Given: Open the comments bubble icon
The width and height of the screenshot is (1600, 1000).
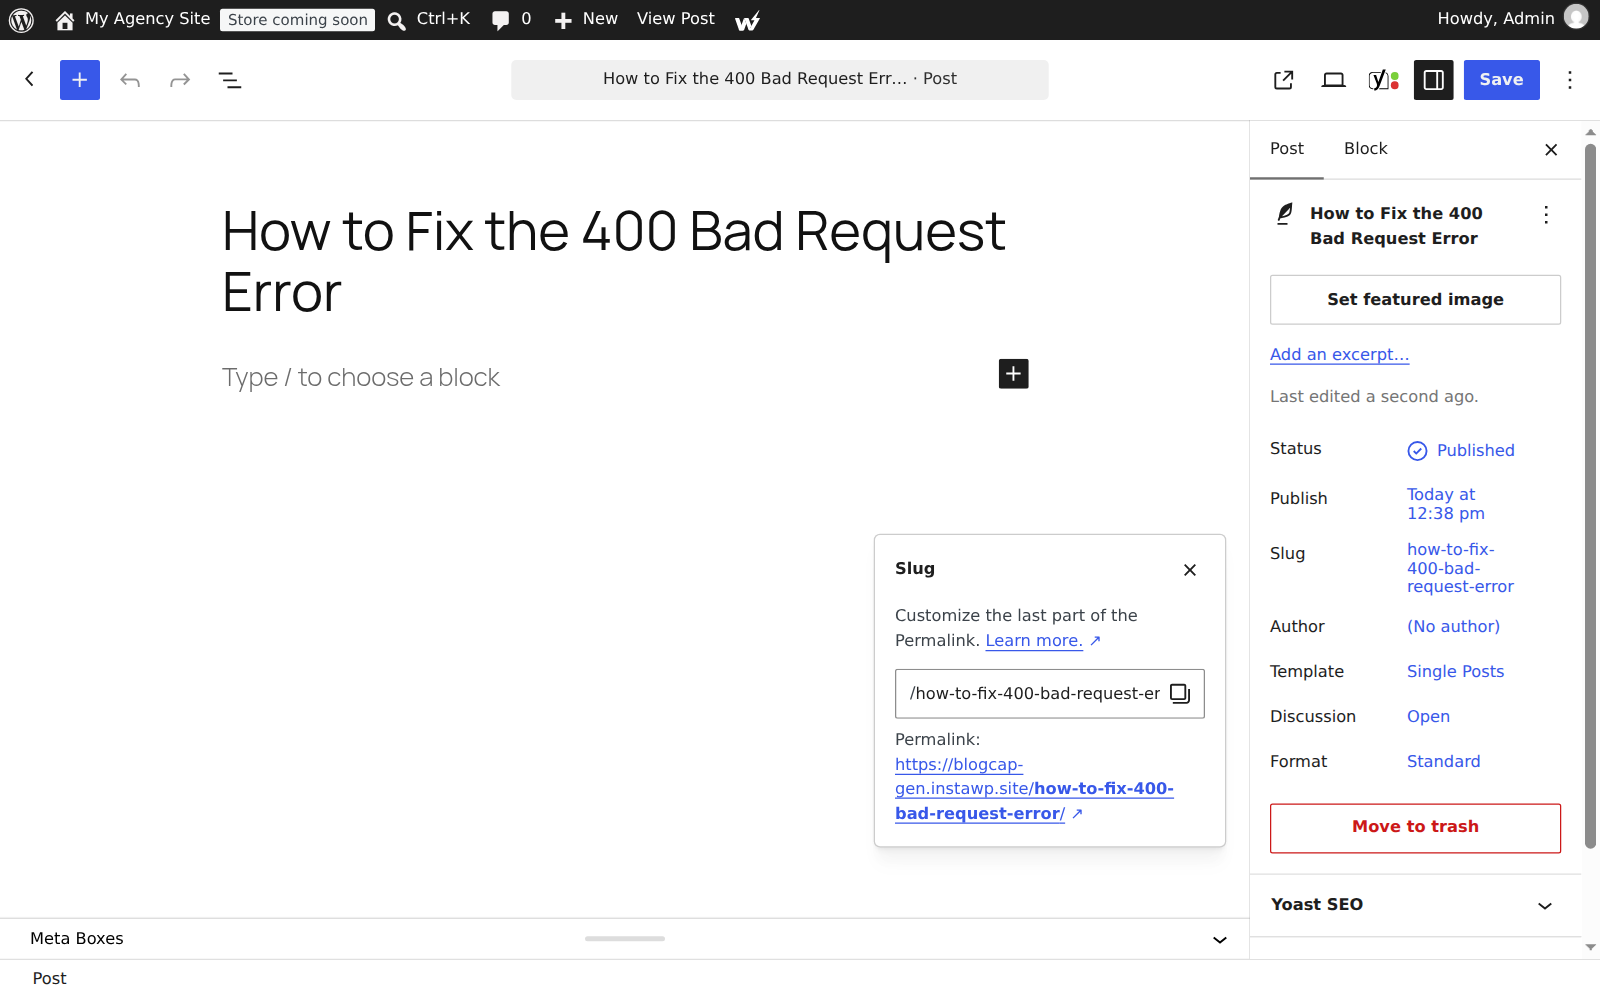Looking at the screenshot, I should coord(500,20).
